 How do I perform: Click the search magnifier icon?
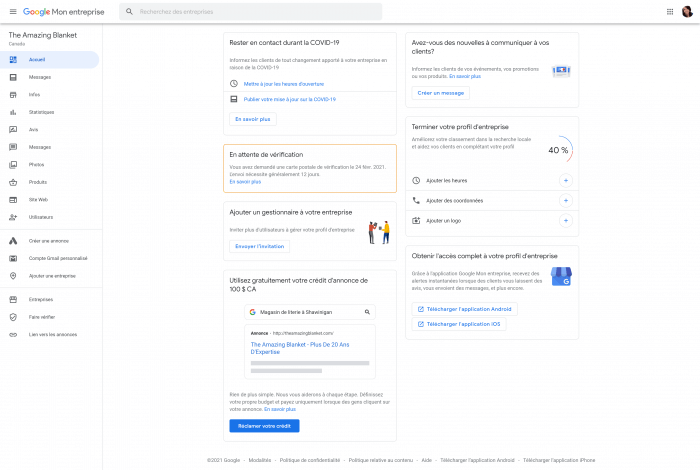(x=129, y=12)
